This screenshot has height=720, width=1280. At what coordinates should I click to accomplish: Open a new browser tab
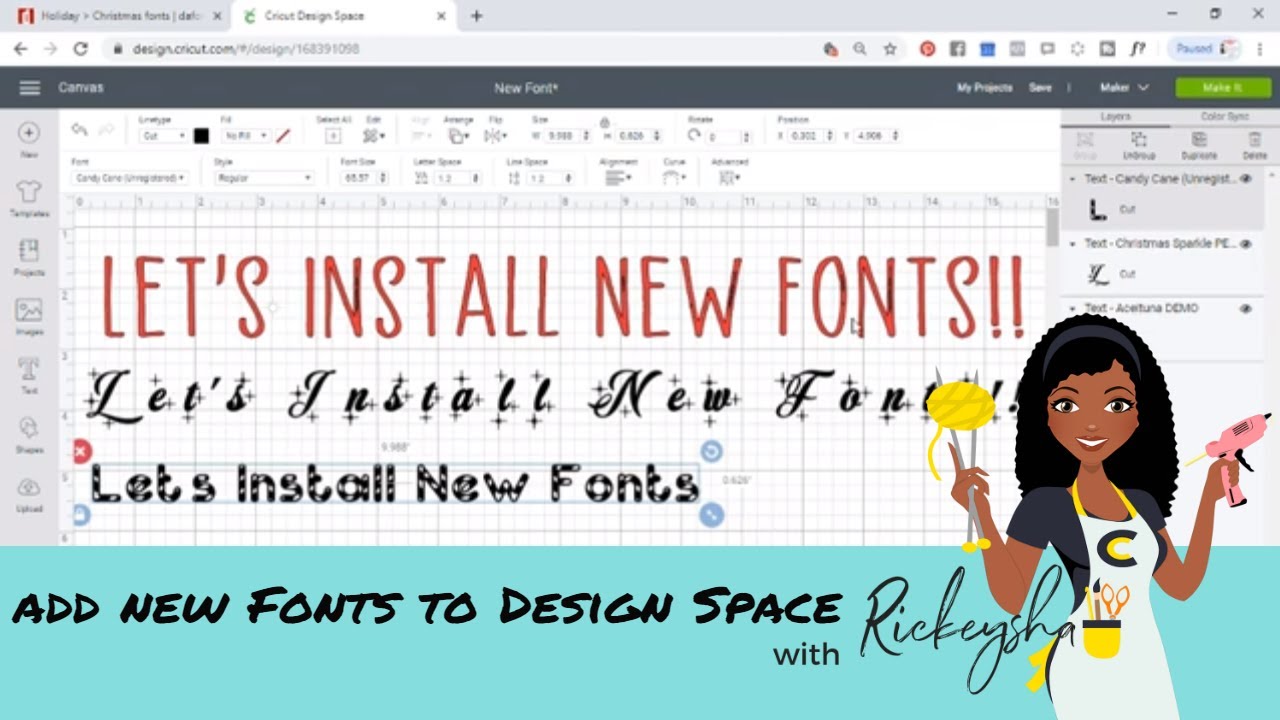coord(477,16)
